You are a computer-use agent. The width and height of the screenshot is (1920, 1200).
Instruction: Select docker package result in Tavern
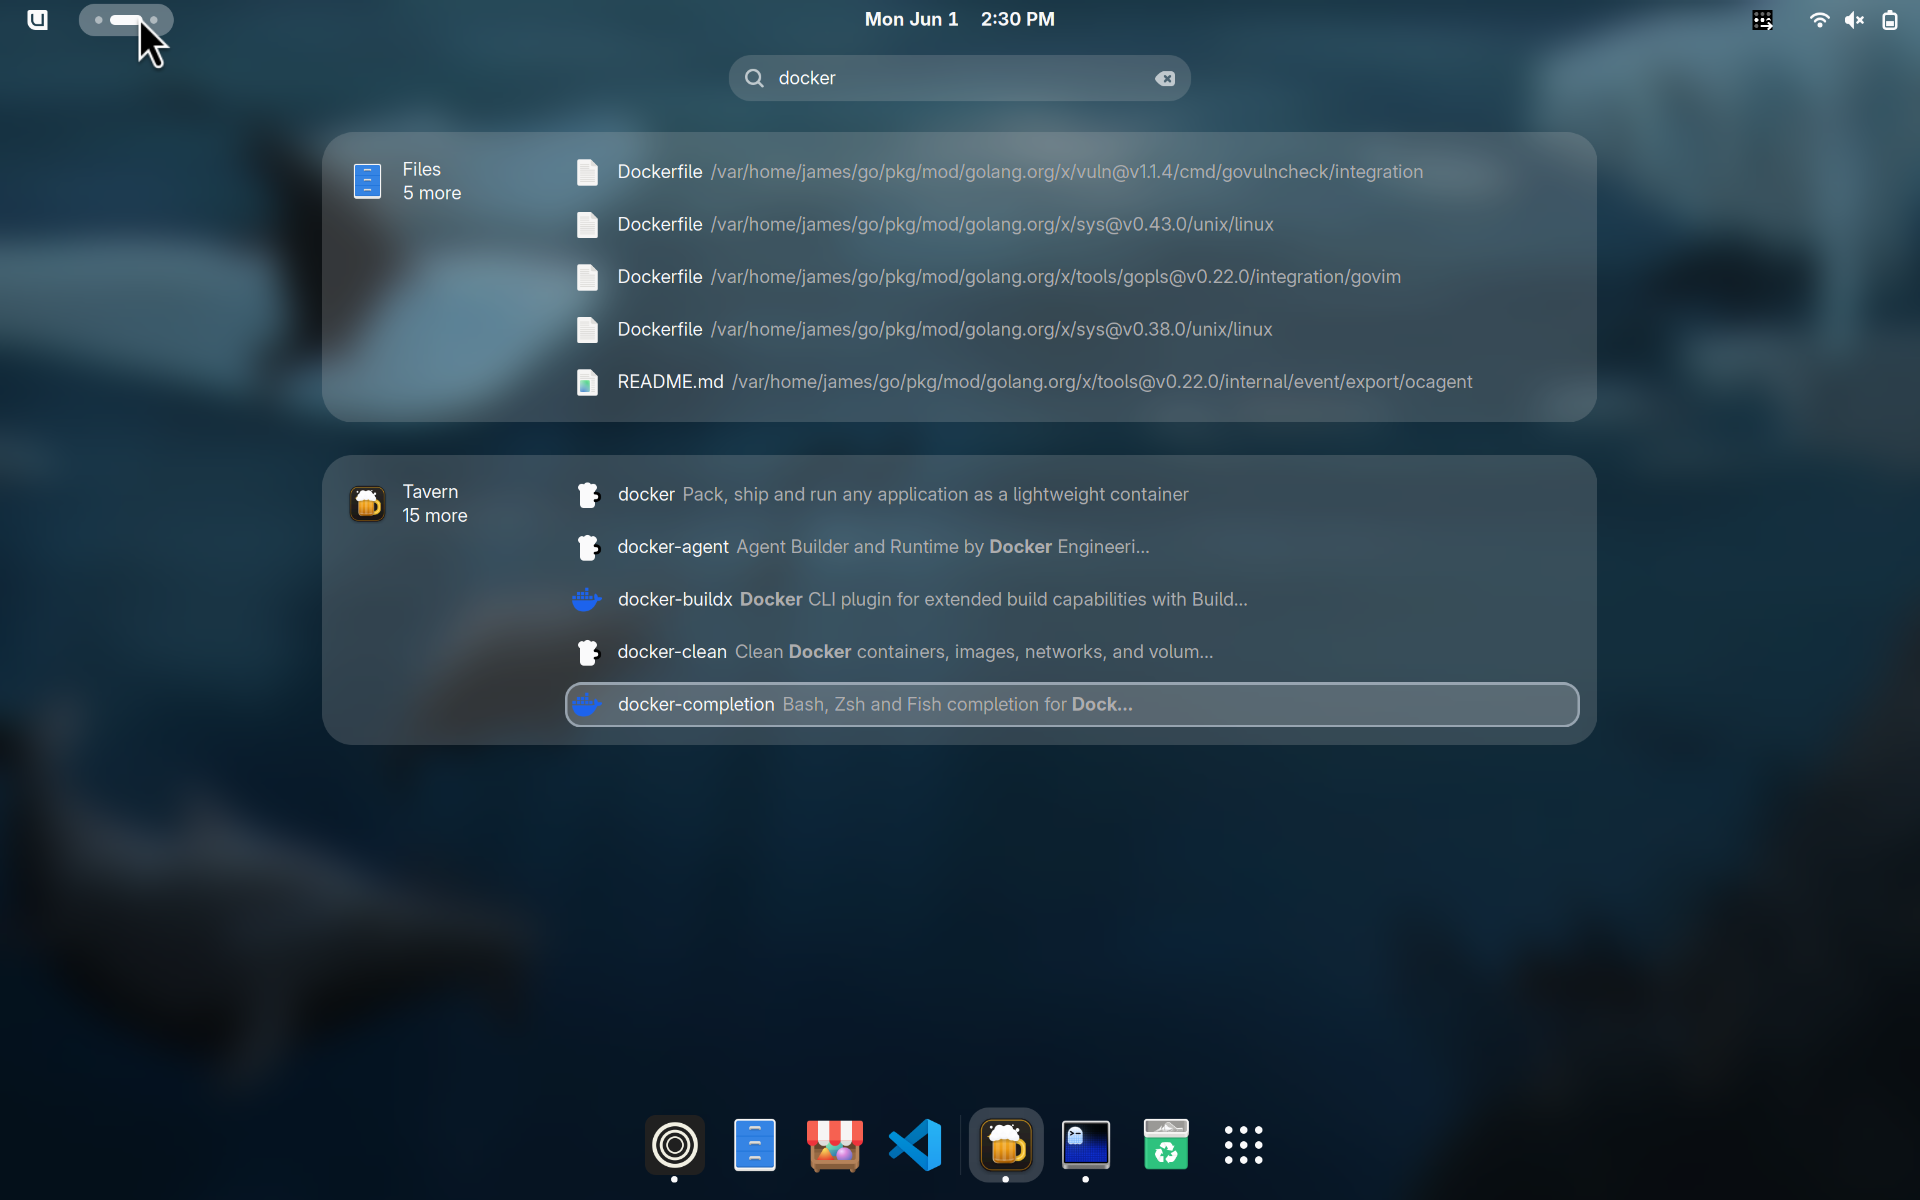1072,494
